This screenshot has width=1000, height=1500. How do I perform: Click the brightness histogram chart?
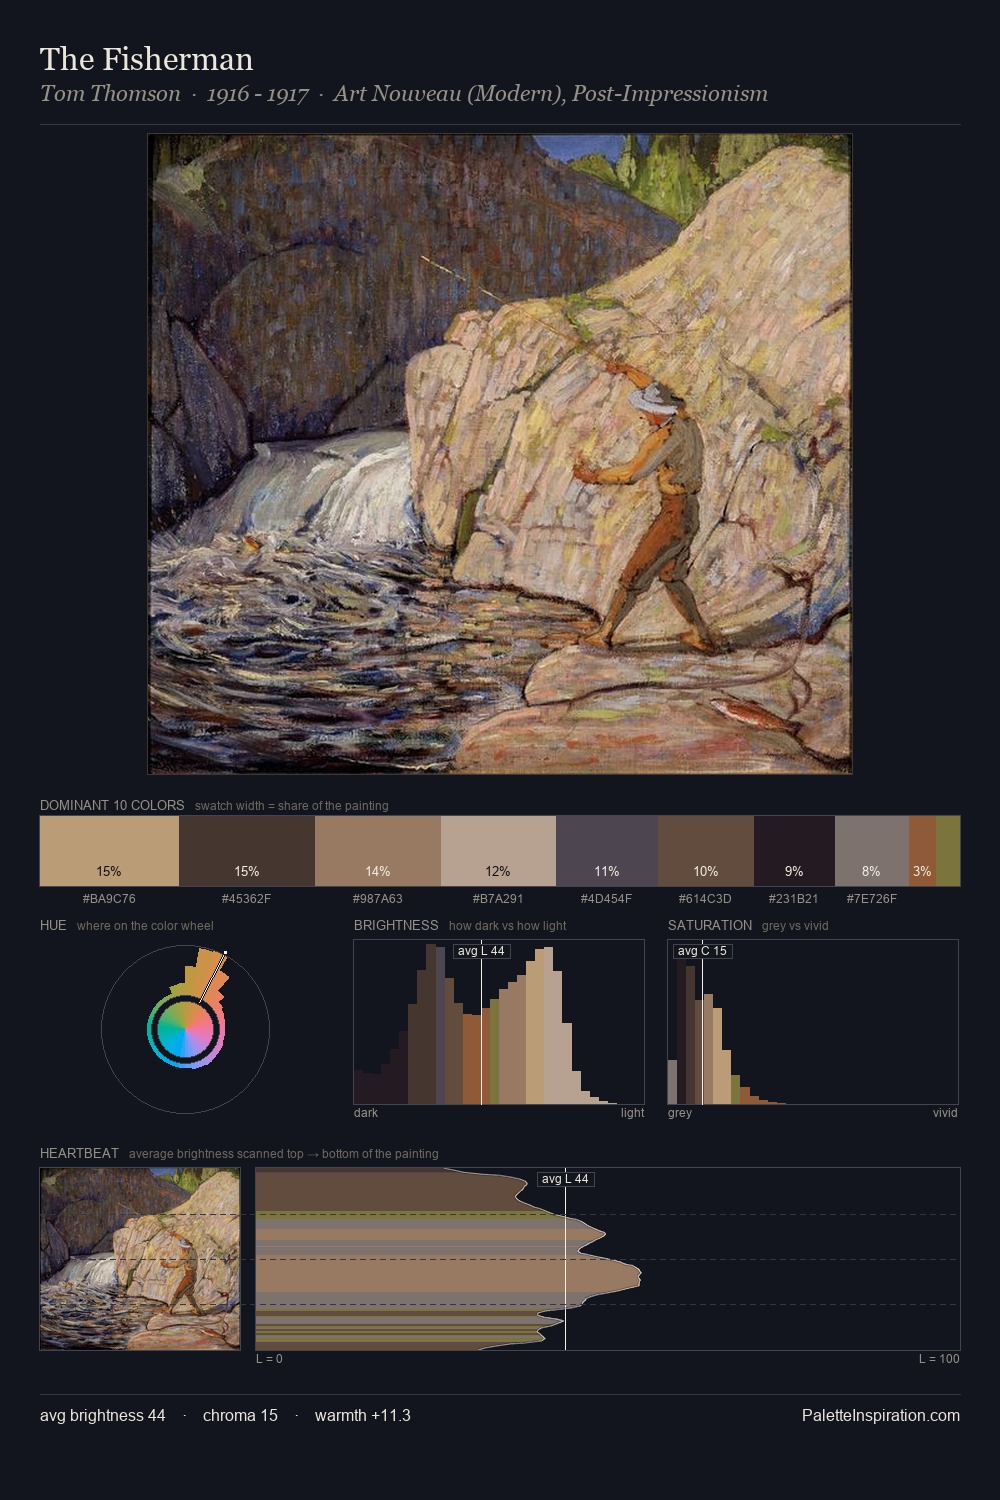click(x=499, y=1022)
